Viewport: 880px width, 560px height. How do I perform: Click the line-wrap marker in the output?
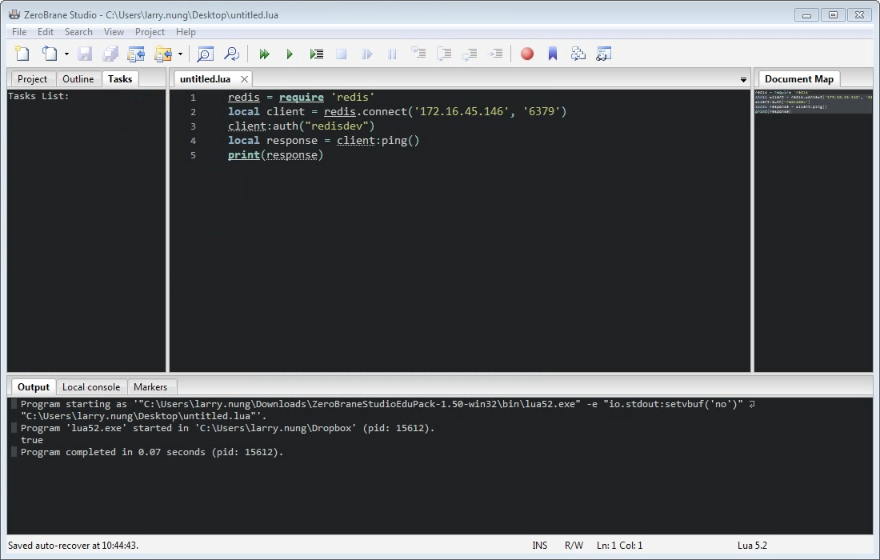point(752,404)
